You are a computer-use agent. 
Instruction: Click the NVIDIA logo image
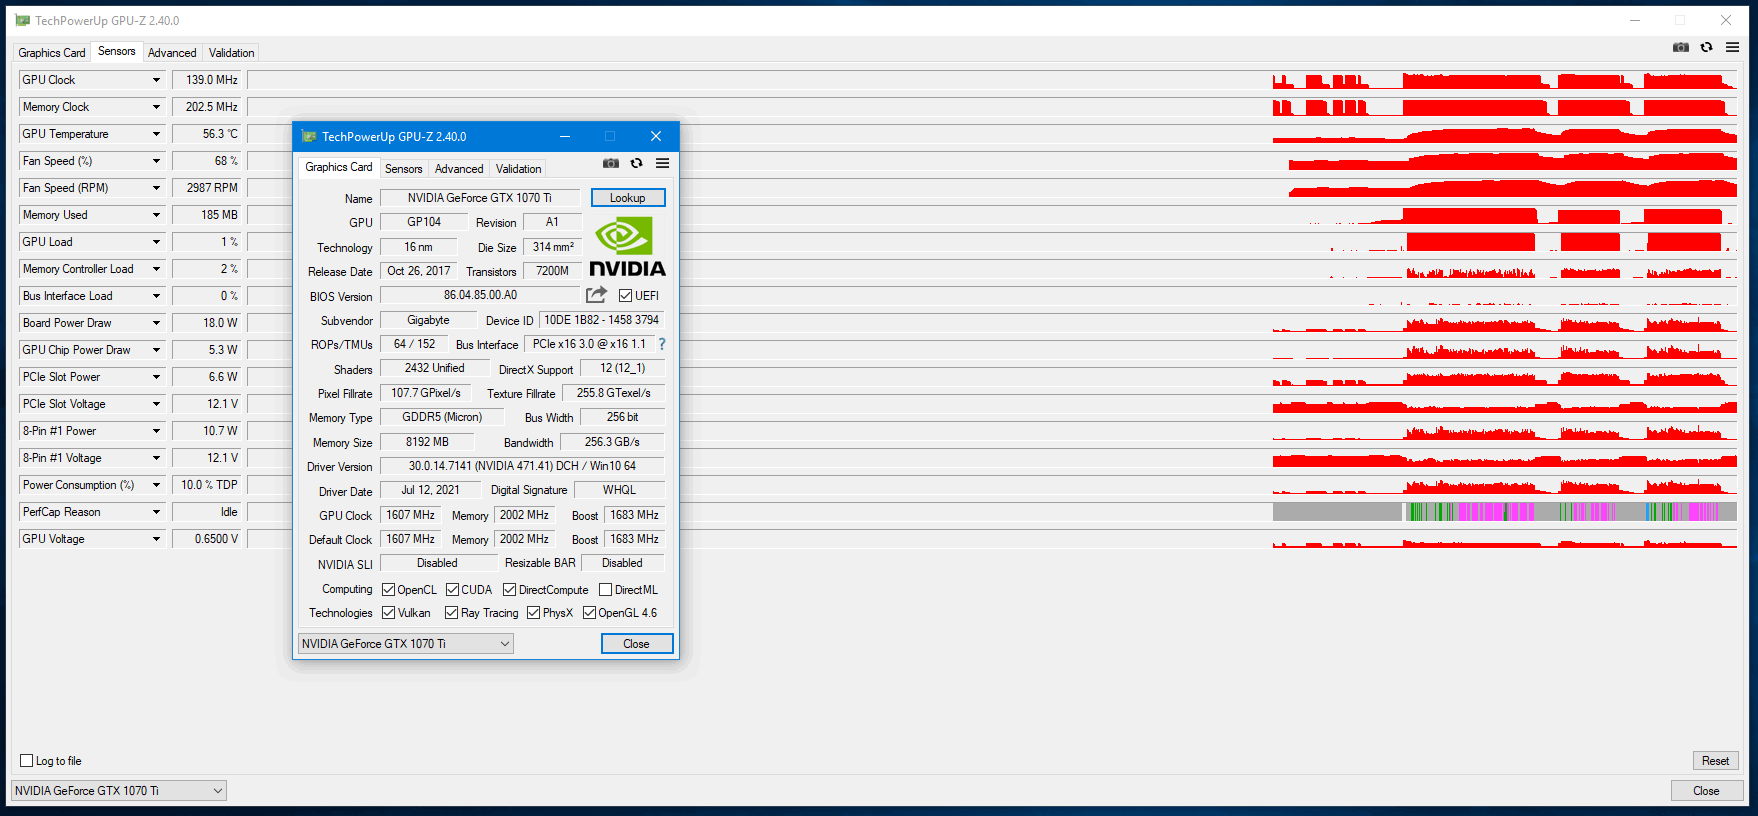pos(628,248)
